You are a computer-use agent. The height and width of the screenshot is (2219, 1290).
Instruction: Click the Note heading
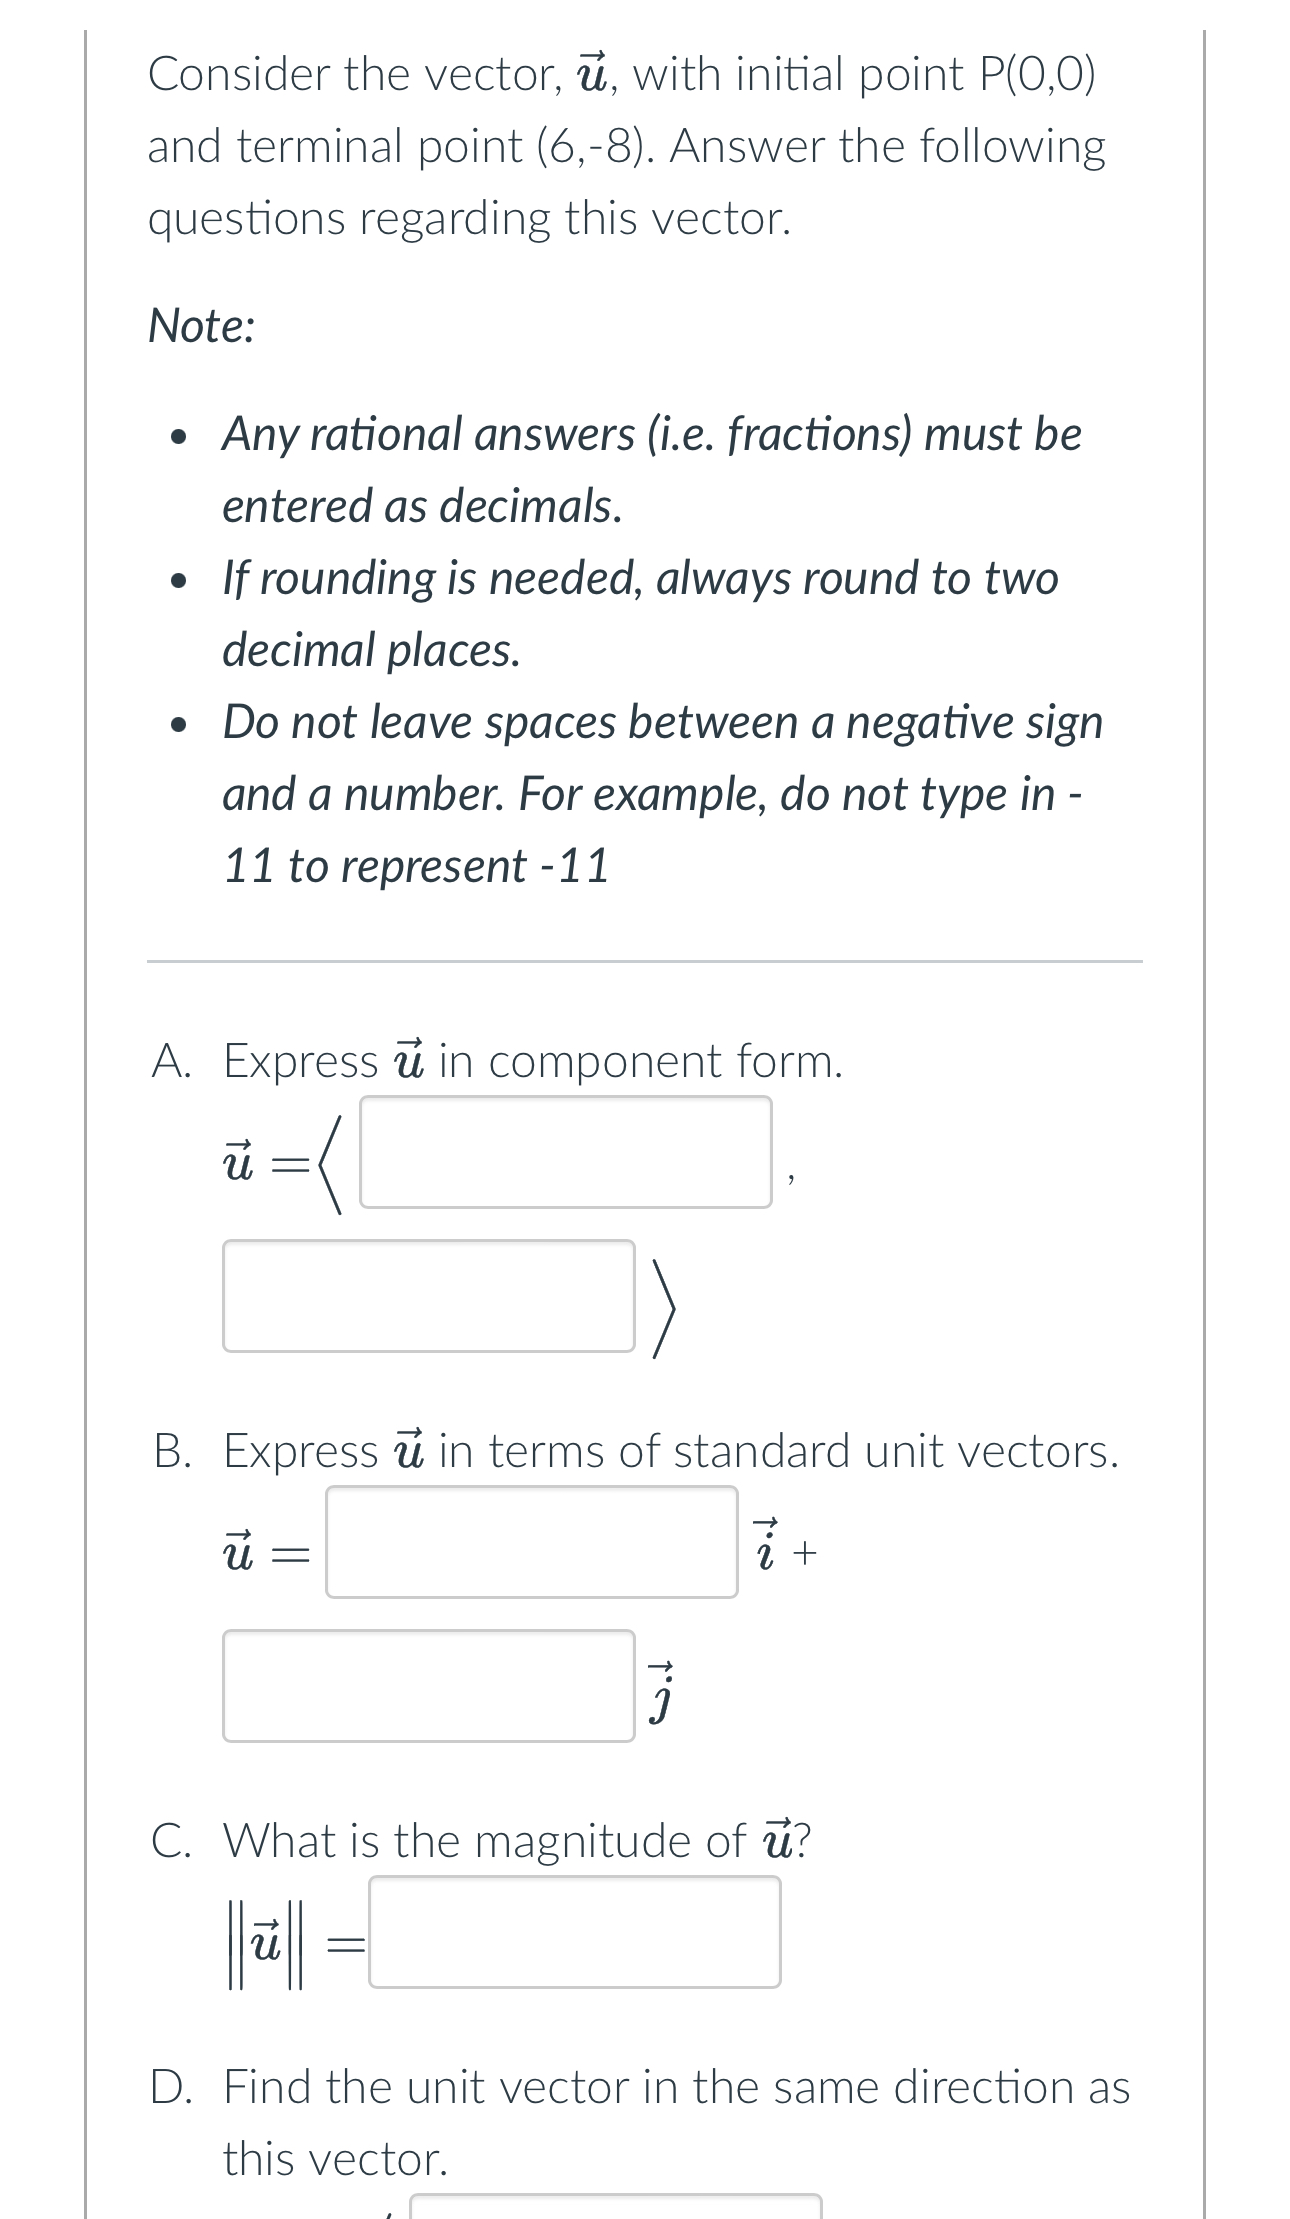coord(199,325)
